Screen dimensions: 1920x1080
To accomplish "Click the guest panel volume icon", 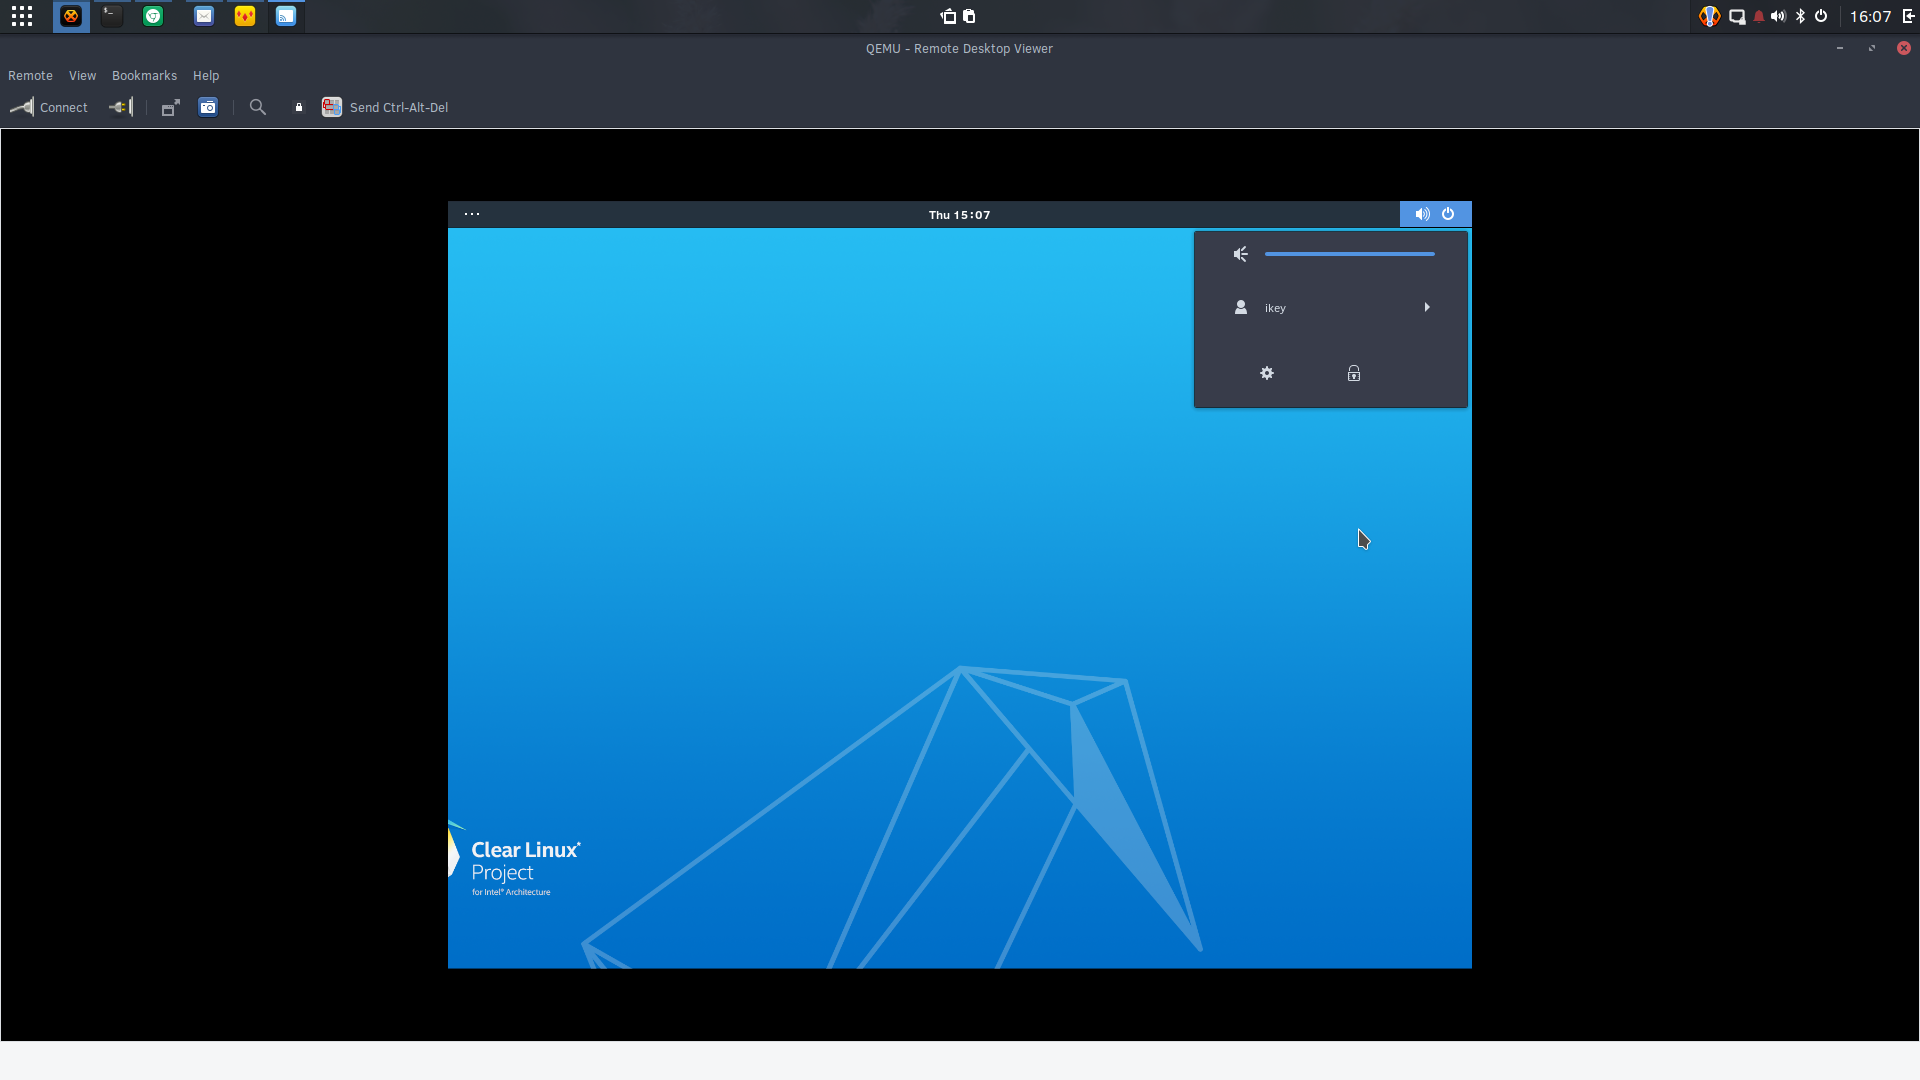I will coord(1422,214).
